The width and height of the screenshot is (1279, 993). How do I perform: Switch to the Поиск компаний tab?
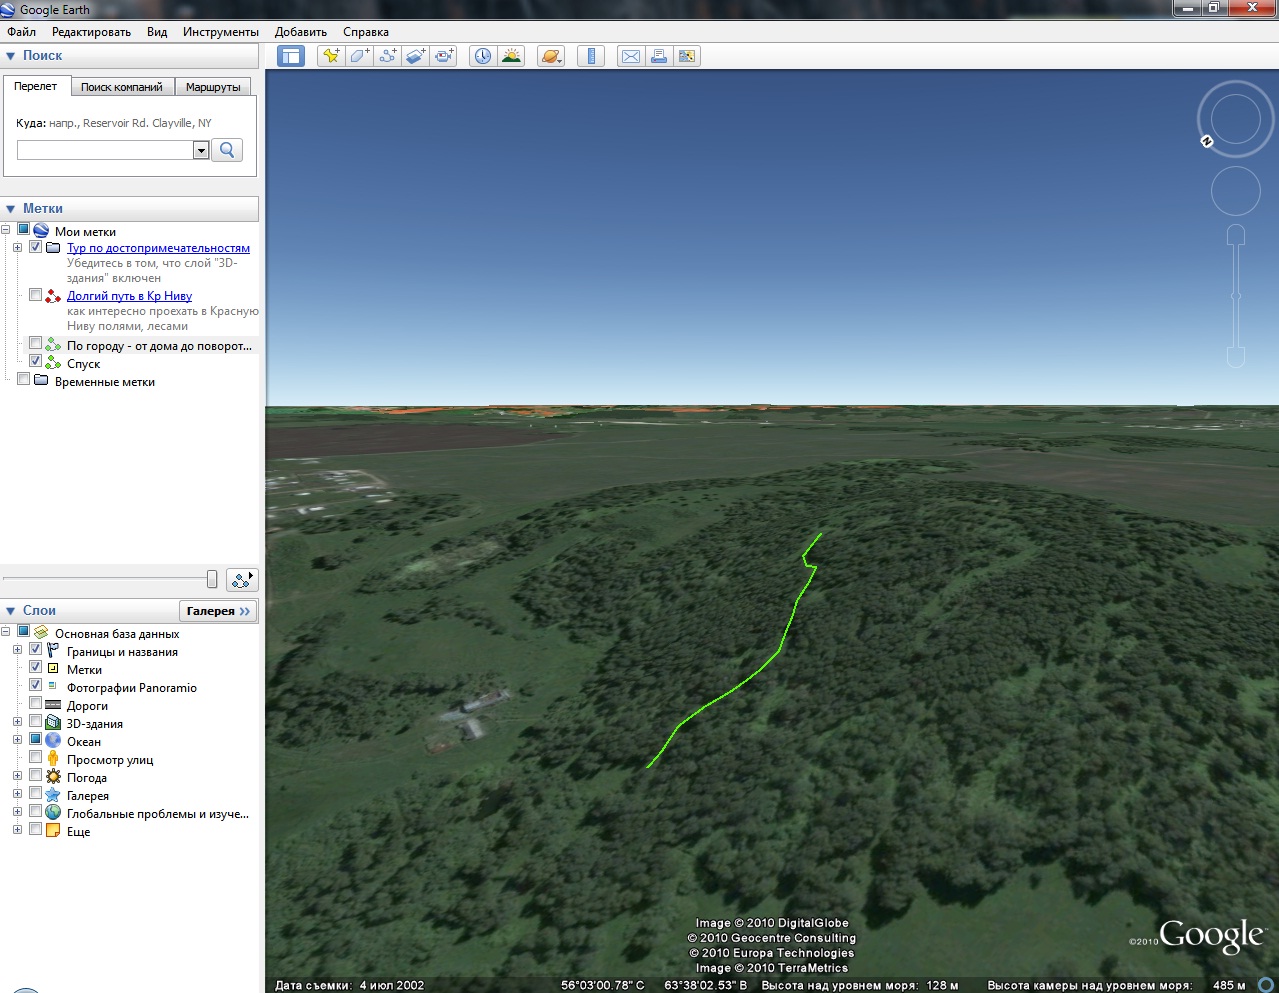[121, 87]
